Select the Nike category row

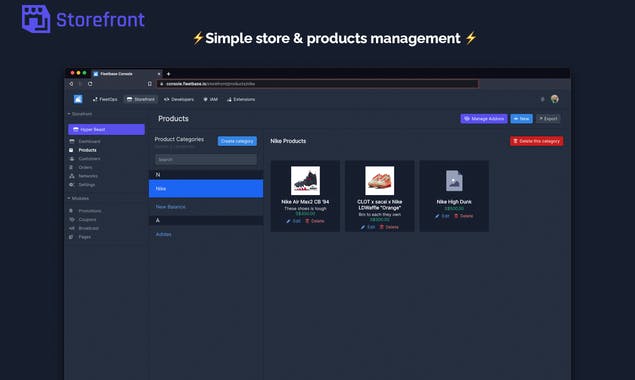pyautogui.click(x=206, y=188)
